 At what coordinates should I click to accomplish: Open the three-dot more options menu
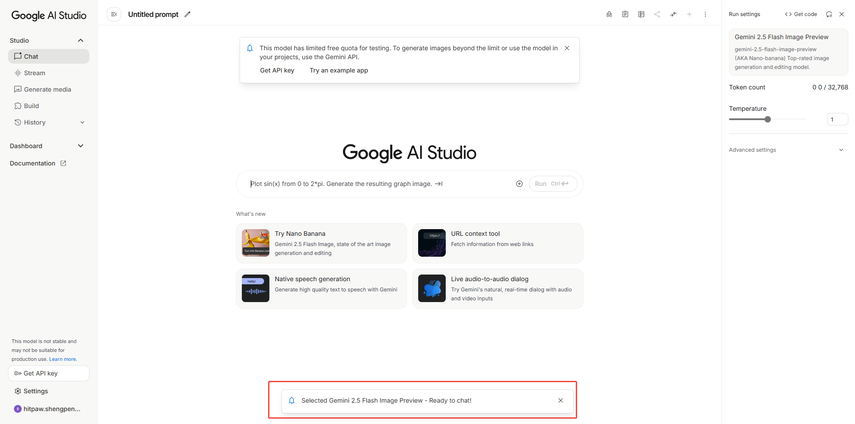click(x=705, y=15)
